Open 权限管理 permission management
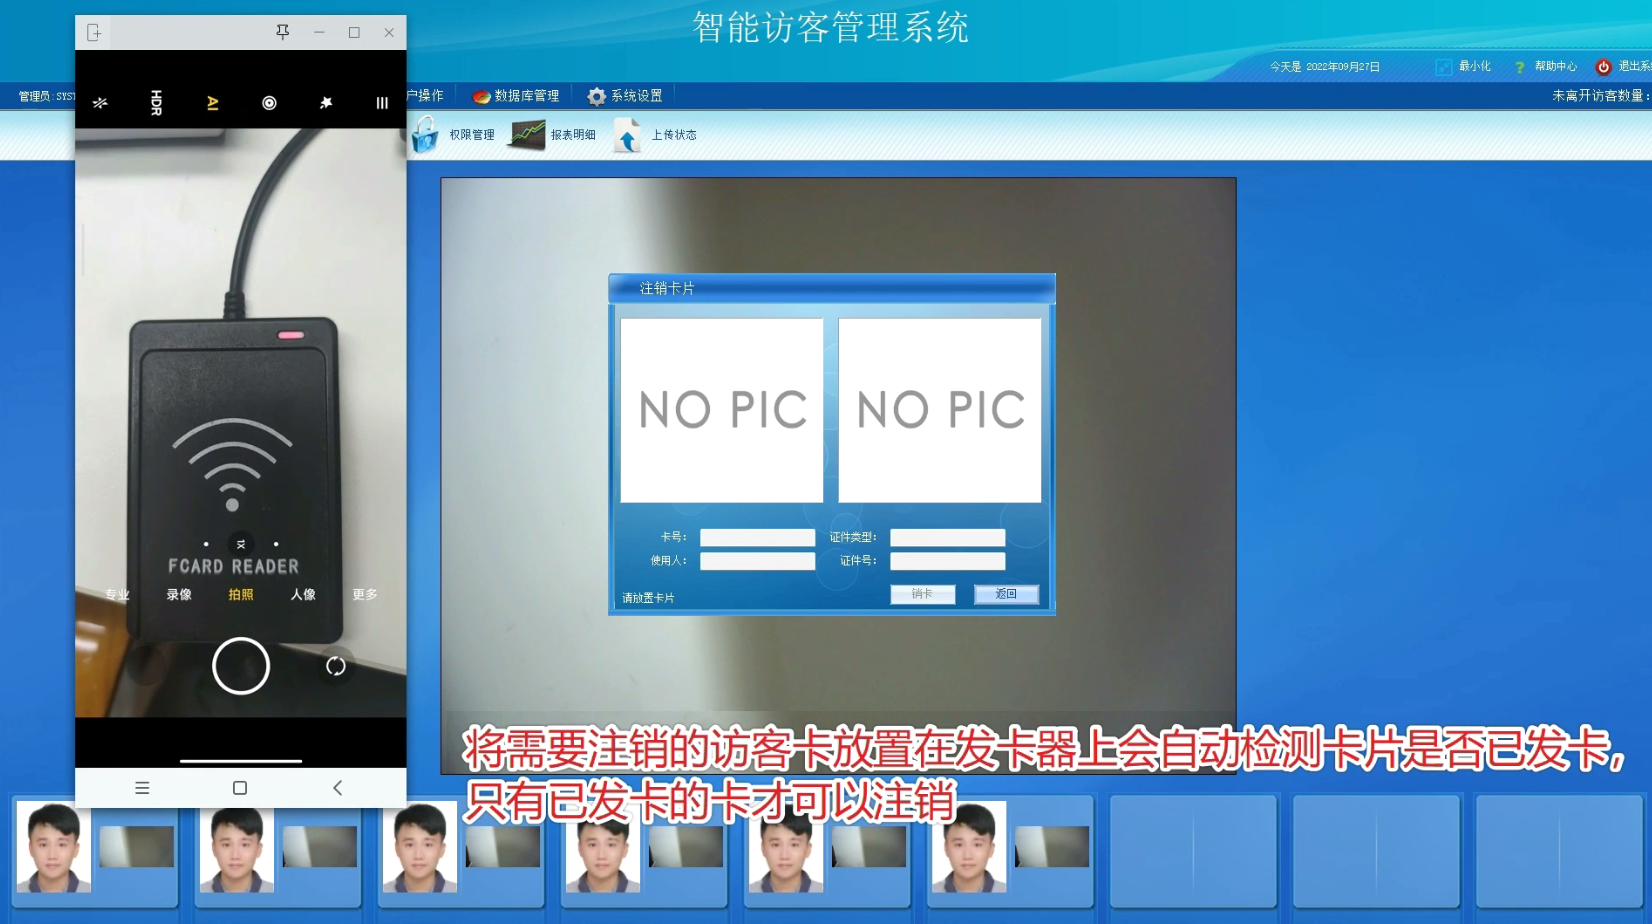This screenshot has height=924, width=1652. [455, 135]
